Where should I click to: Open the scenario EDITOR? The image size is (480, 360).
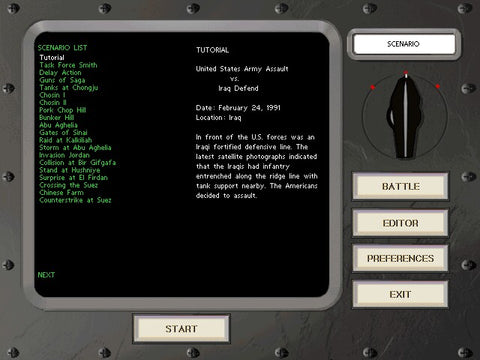[x=400, y=223]
